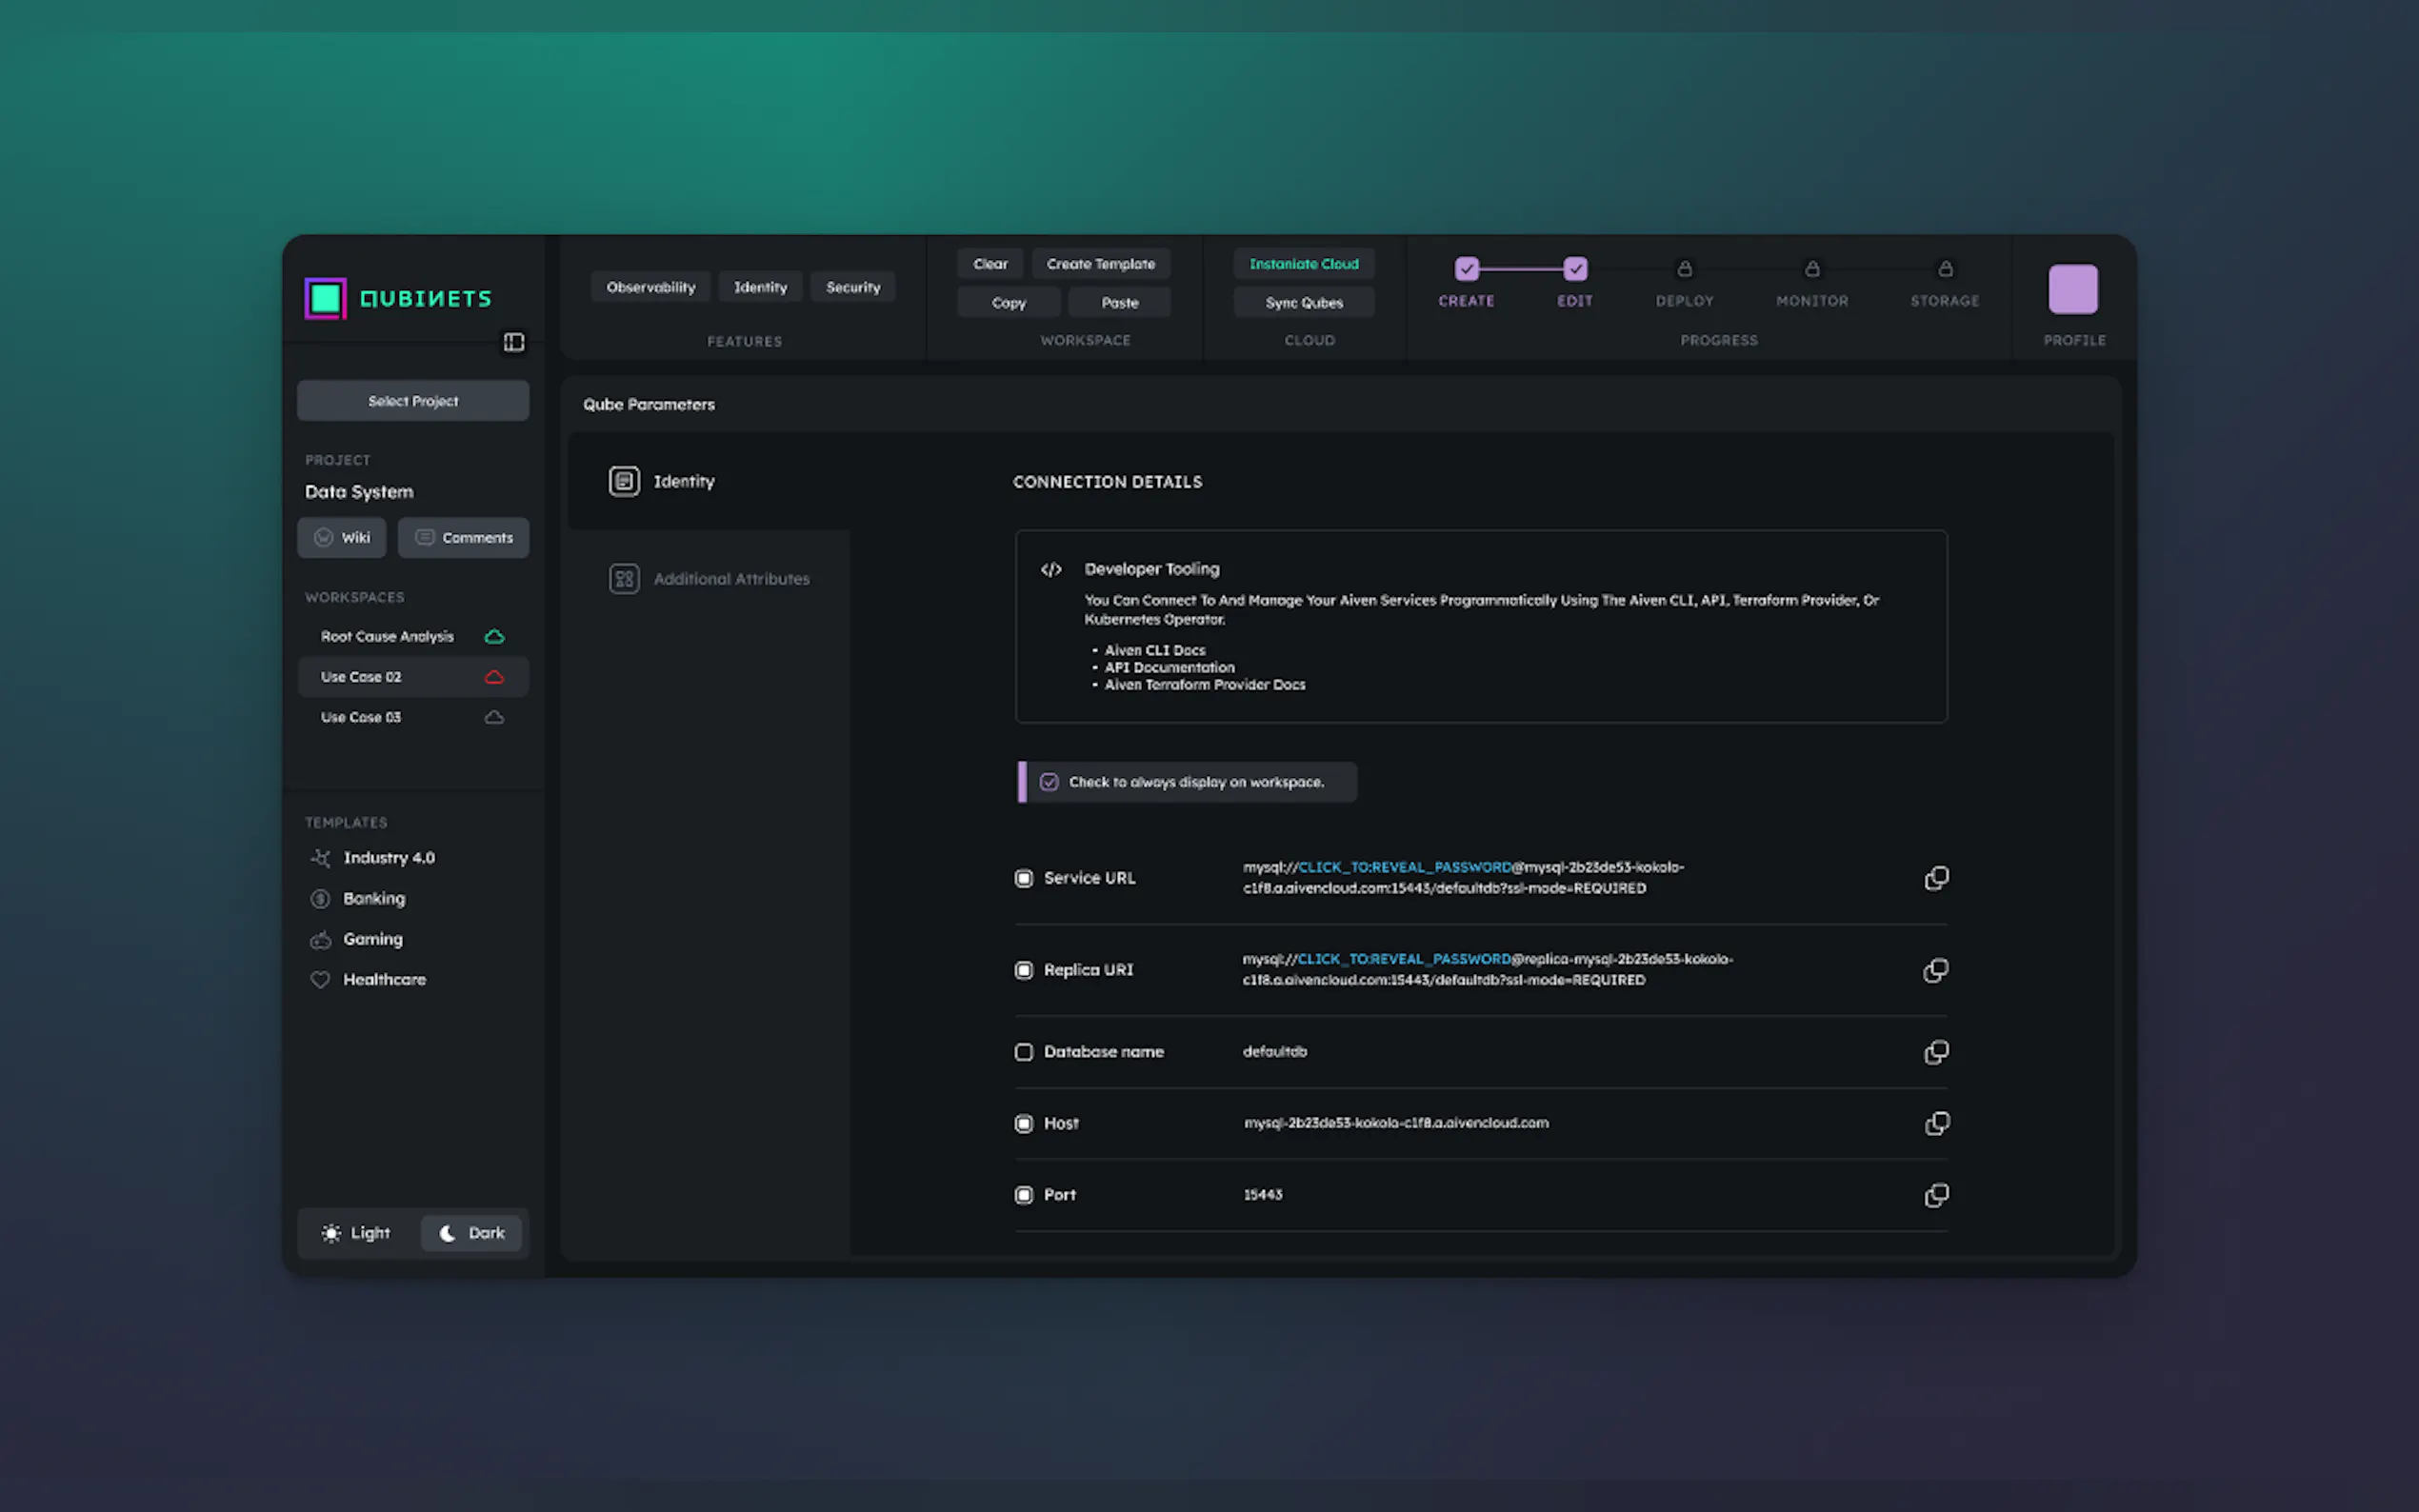2419x1512 pixels.
Task: Select the Root Cause Analysis workspace
Action: (387, 637)
